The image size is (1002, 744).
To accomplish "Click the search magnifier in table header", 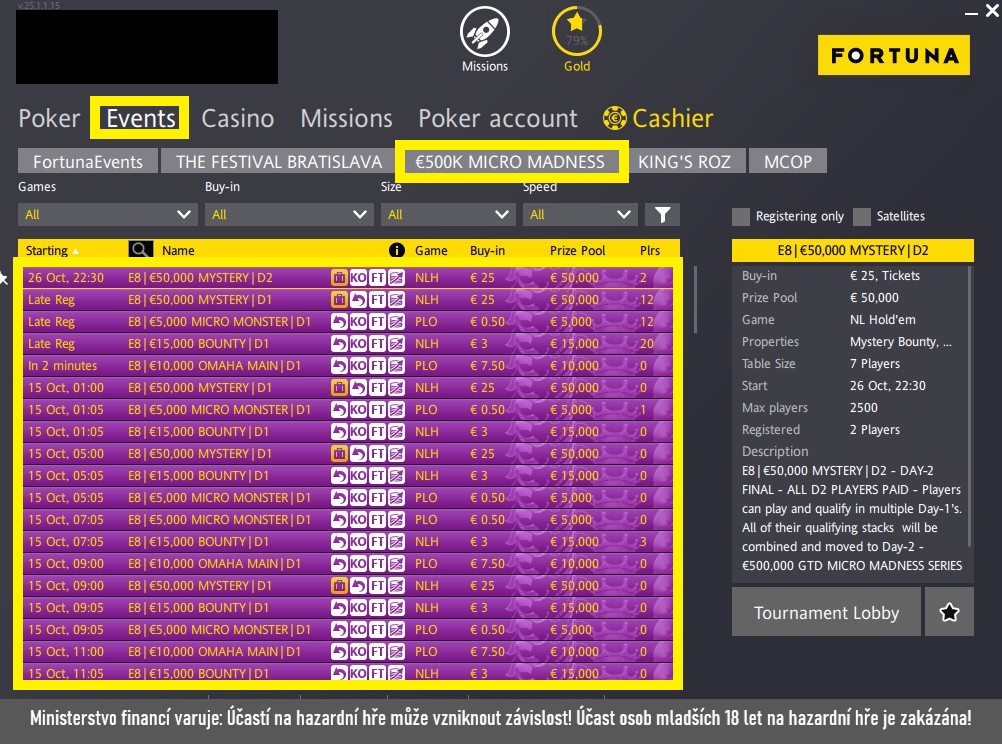I will [141, 250].
